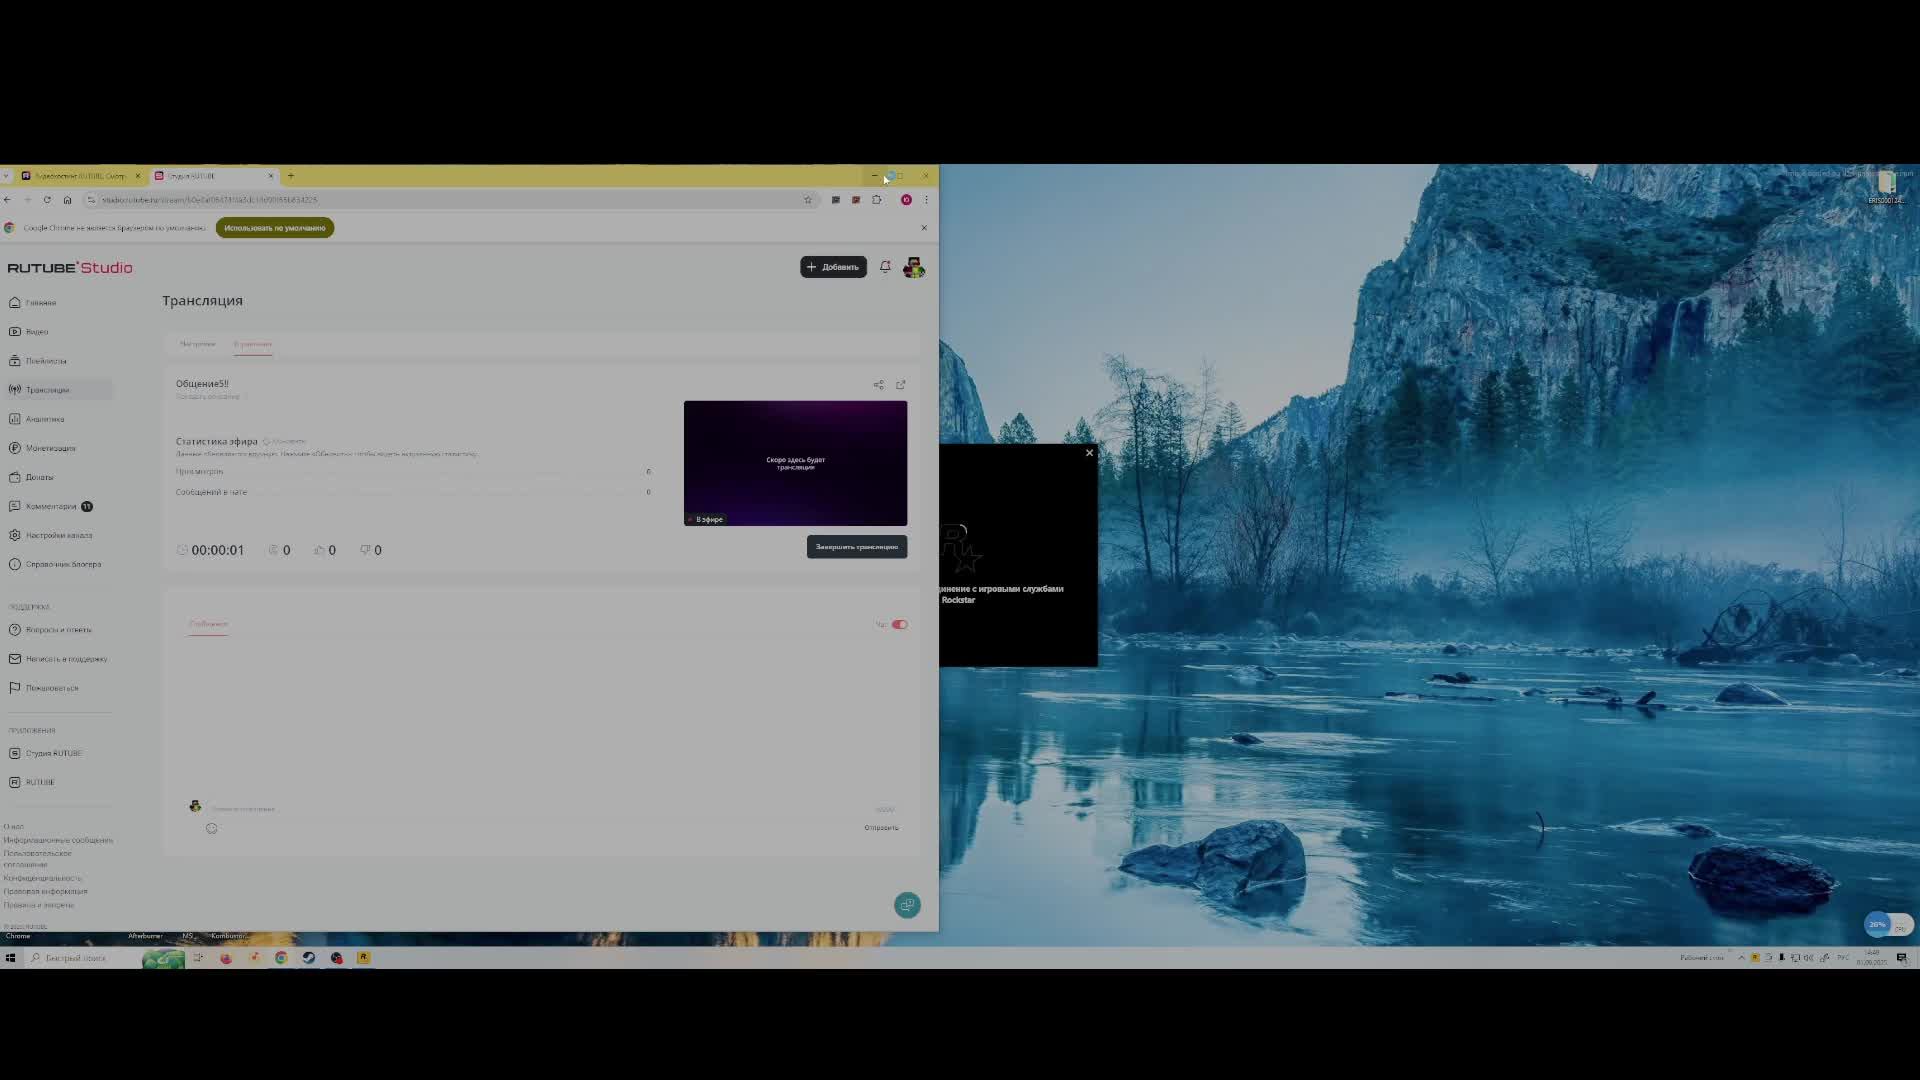The image size is (1920, 1080).
Task: Open the share icon for the stream
Action: (878, 385)
